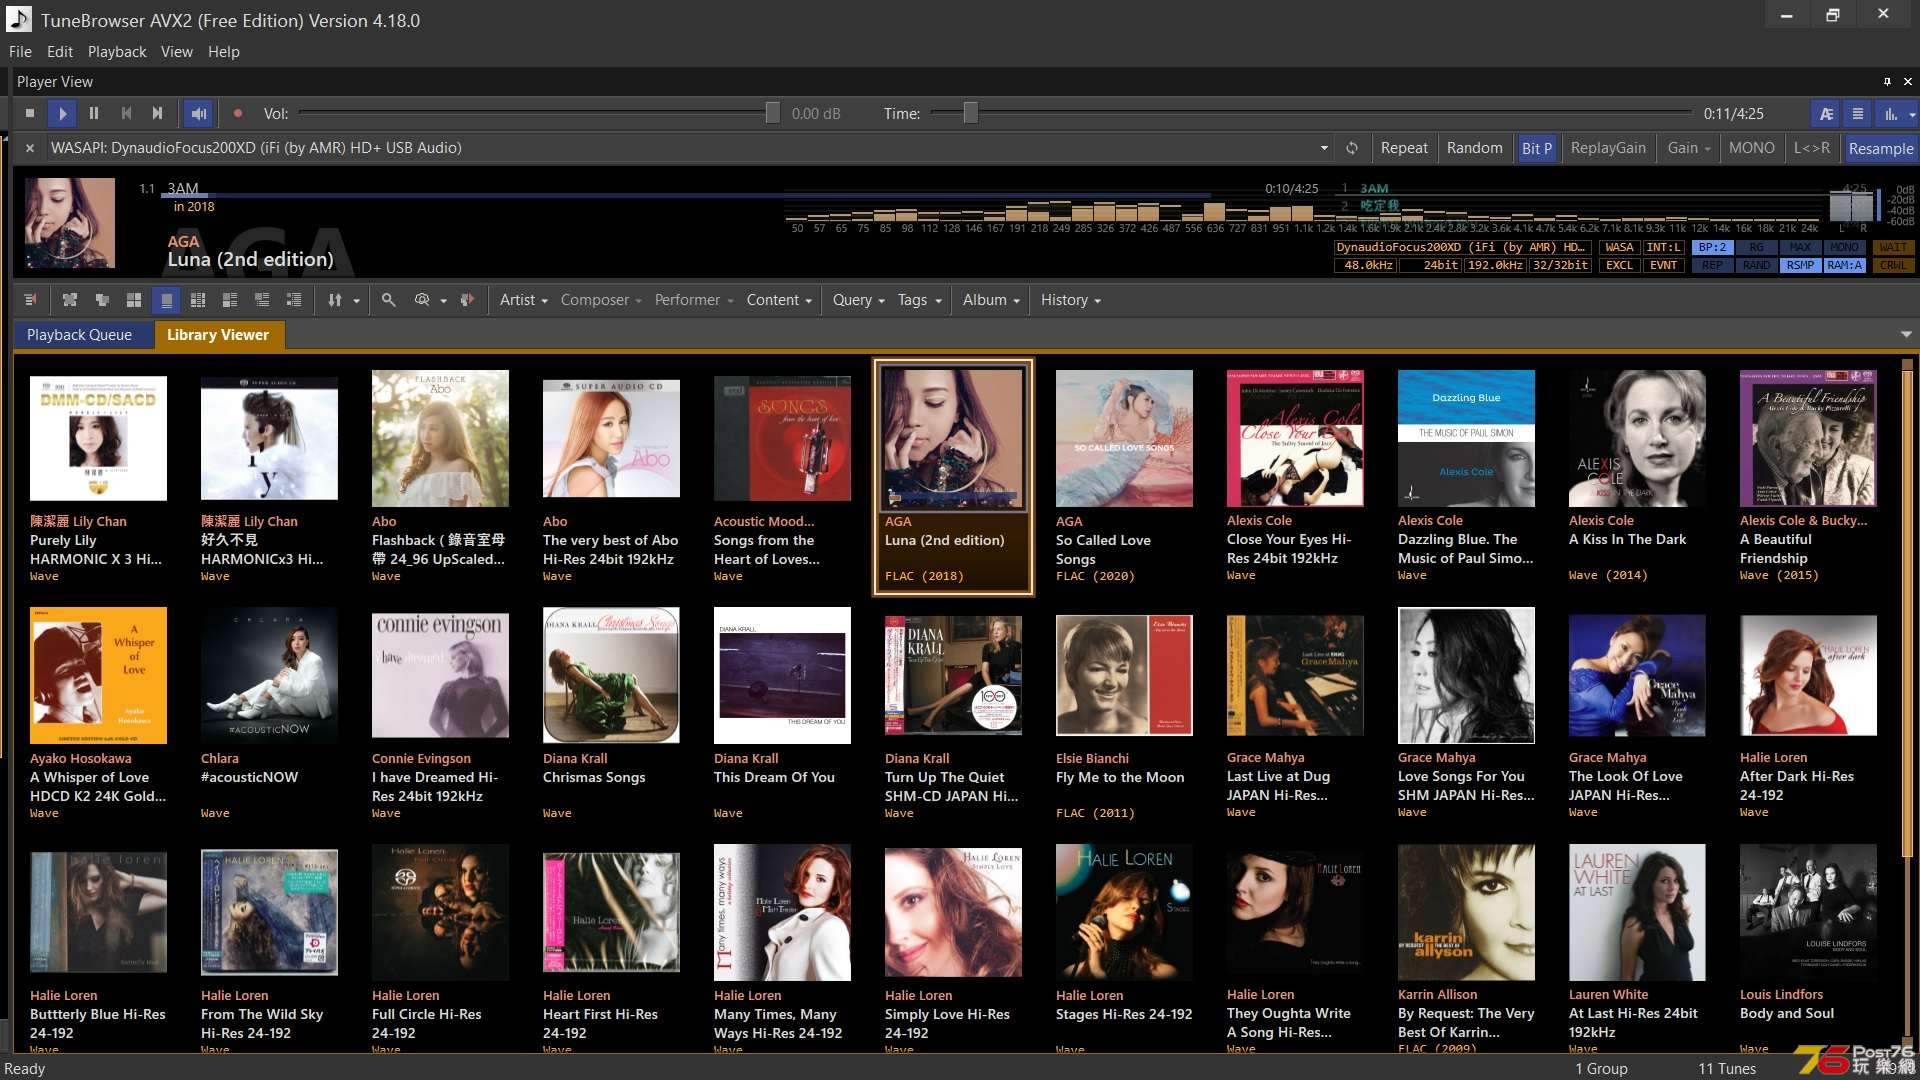Click the search magnifier icon
This screenshot has width=1920, height=1080.
[x=388, y=300]
